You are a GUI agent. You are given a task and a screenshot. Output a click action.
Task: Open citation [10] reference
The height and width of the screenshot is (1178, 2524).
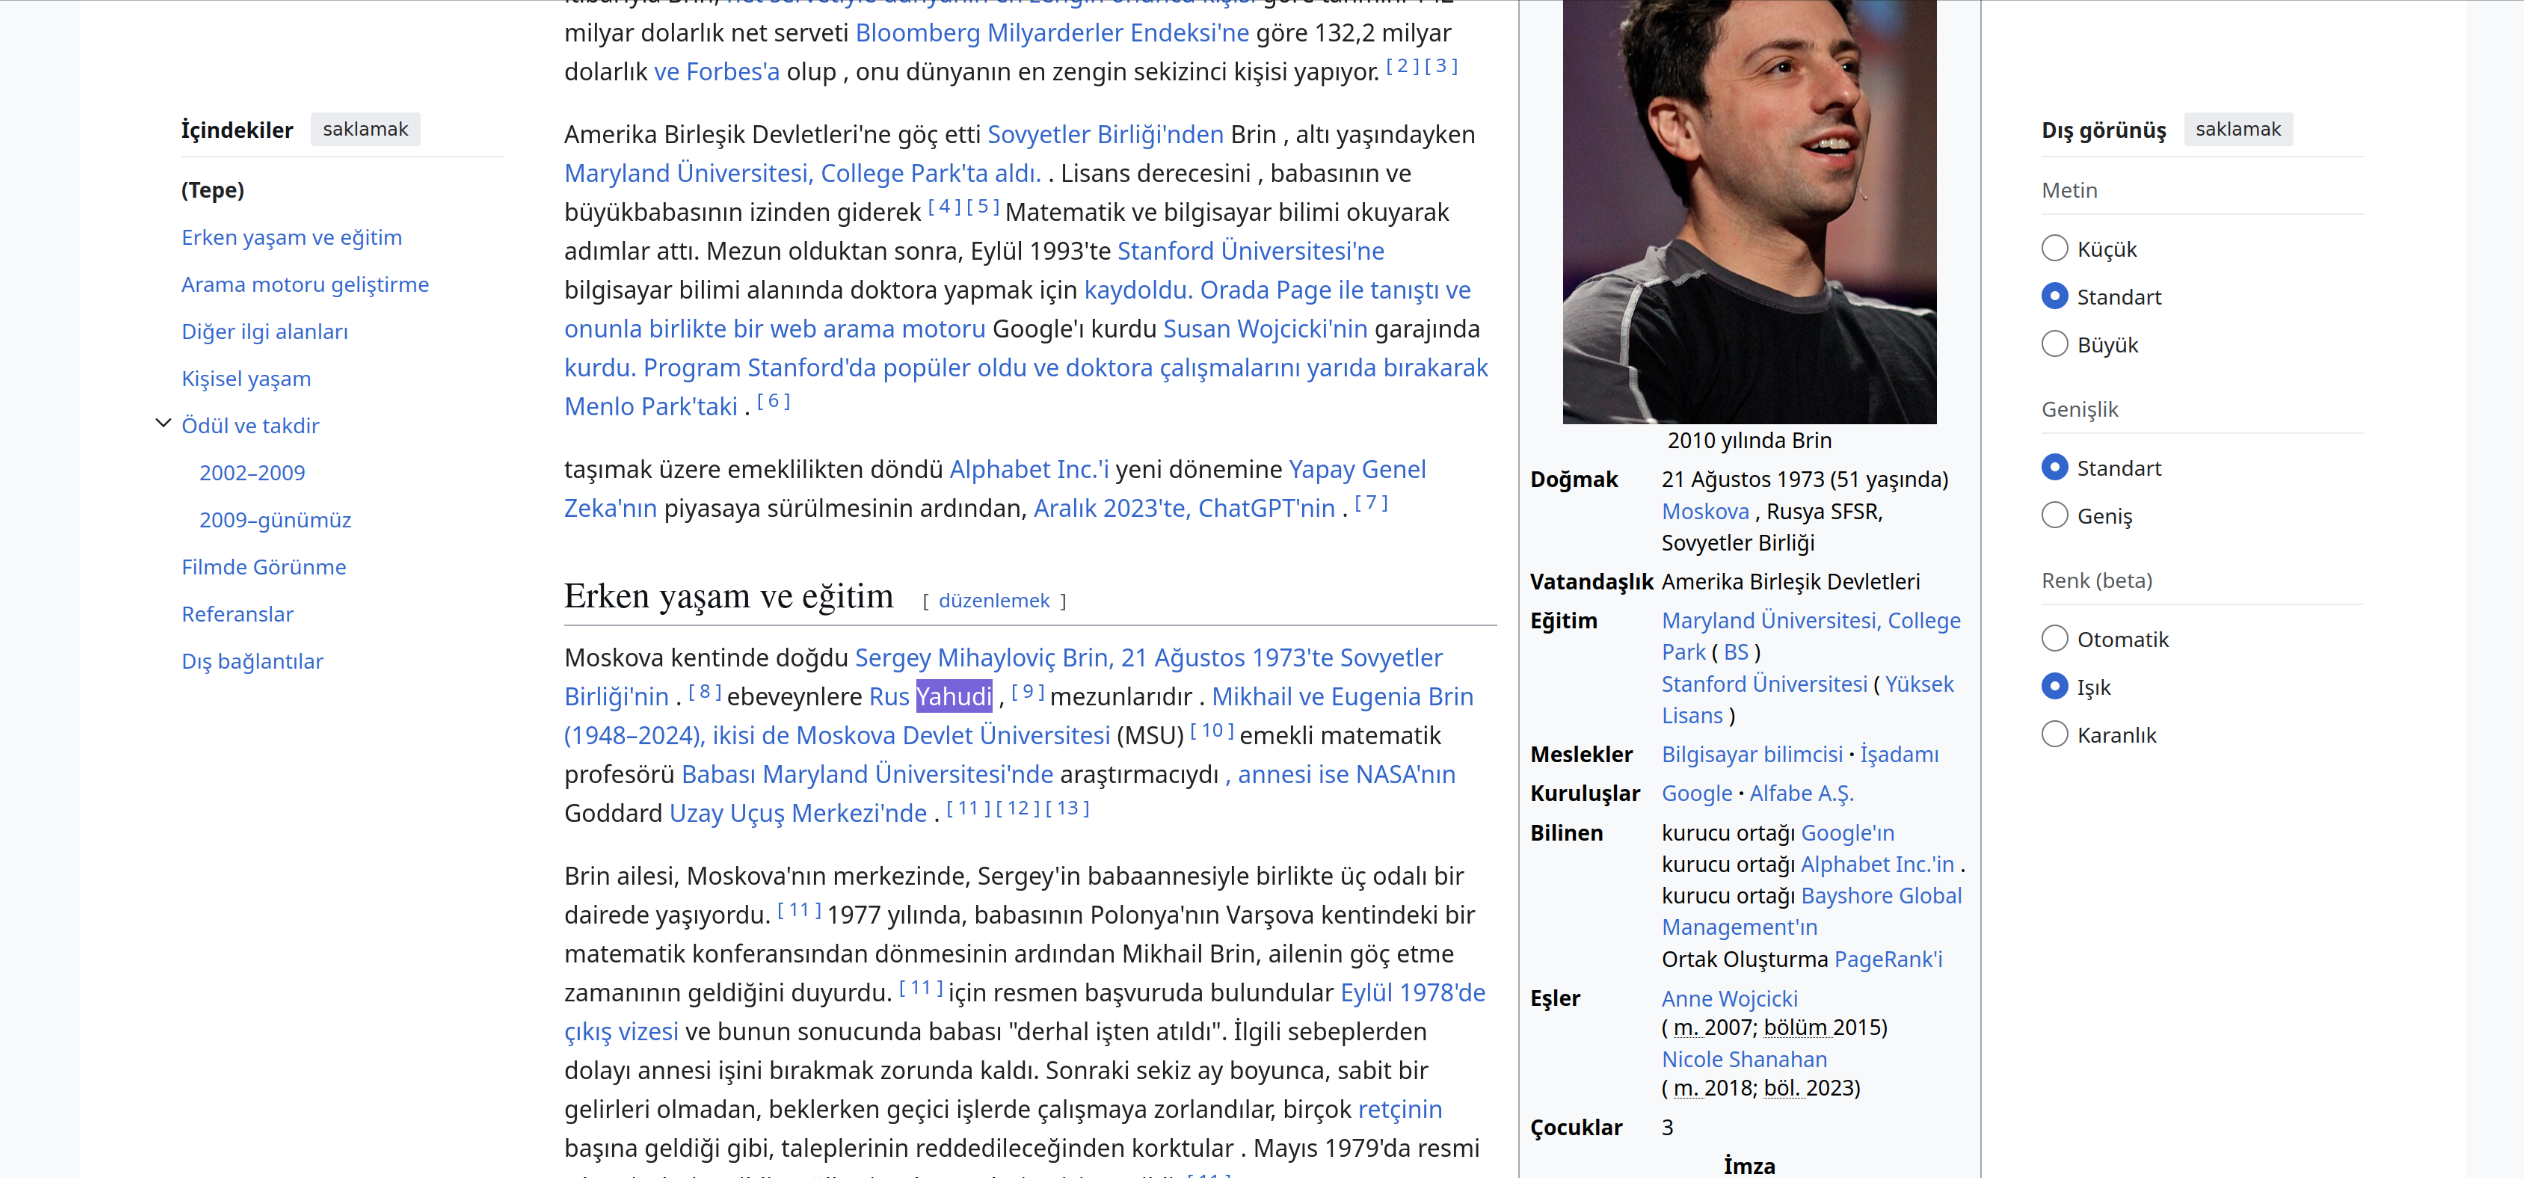[x=1212, y=730]
